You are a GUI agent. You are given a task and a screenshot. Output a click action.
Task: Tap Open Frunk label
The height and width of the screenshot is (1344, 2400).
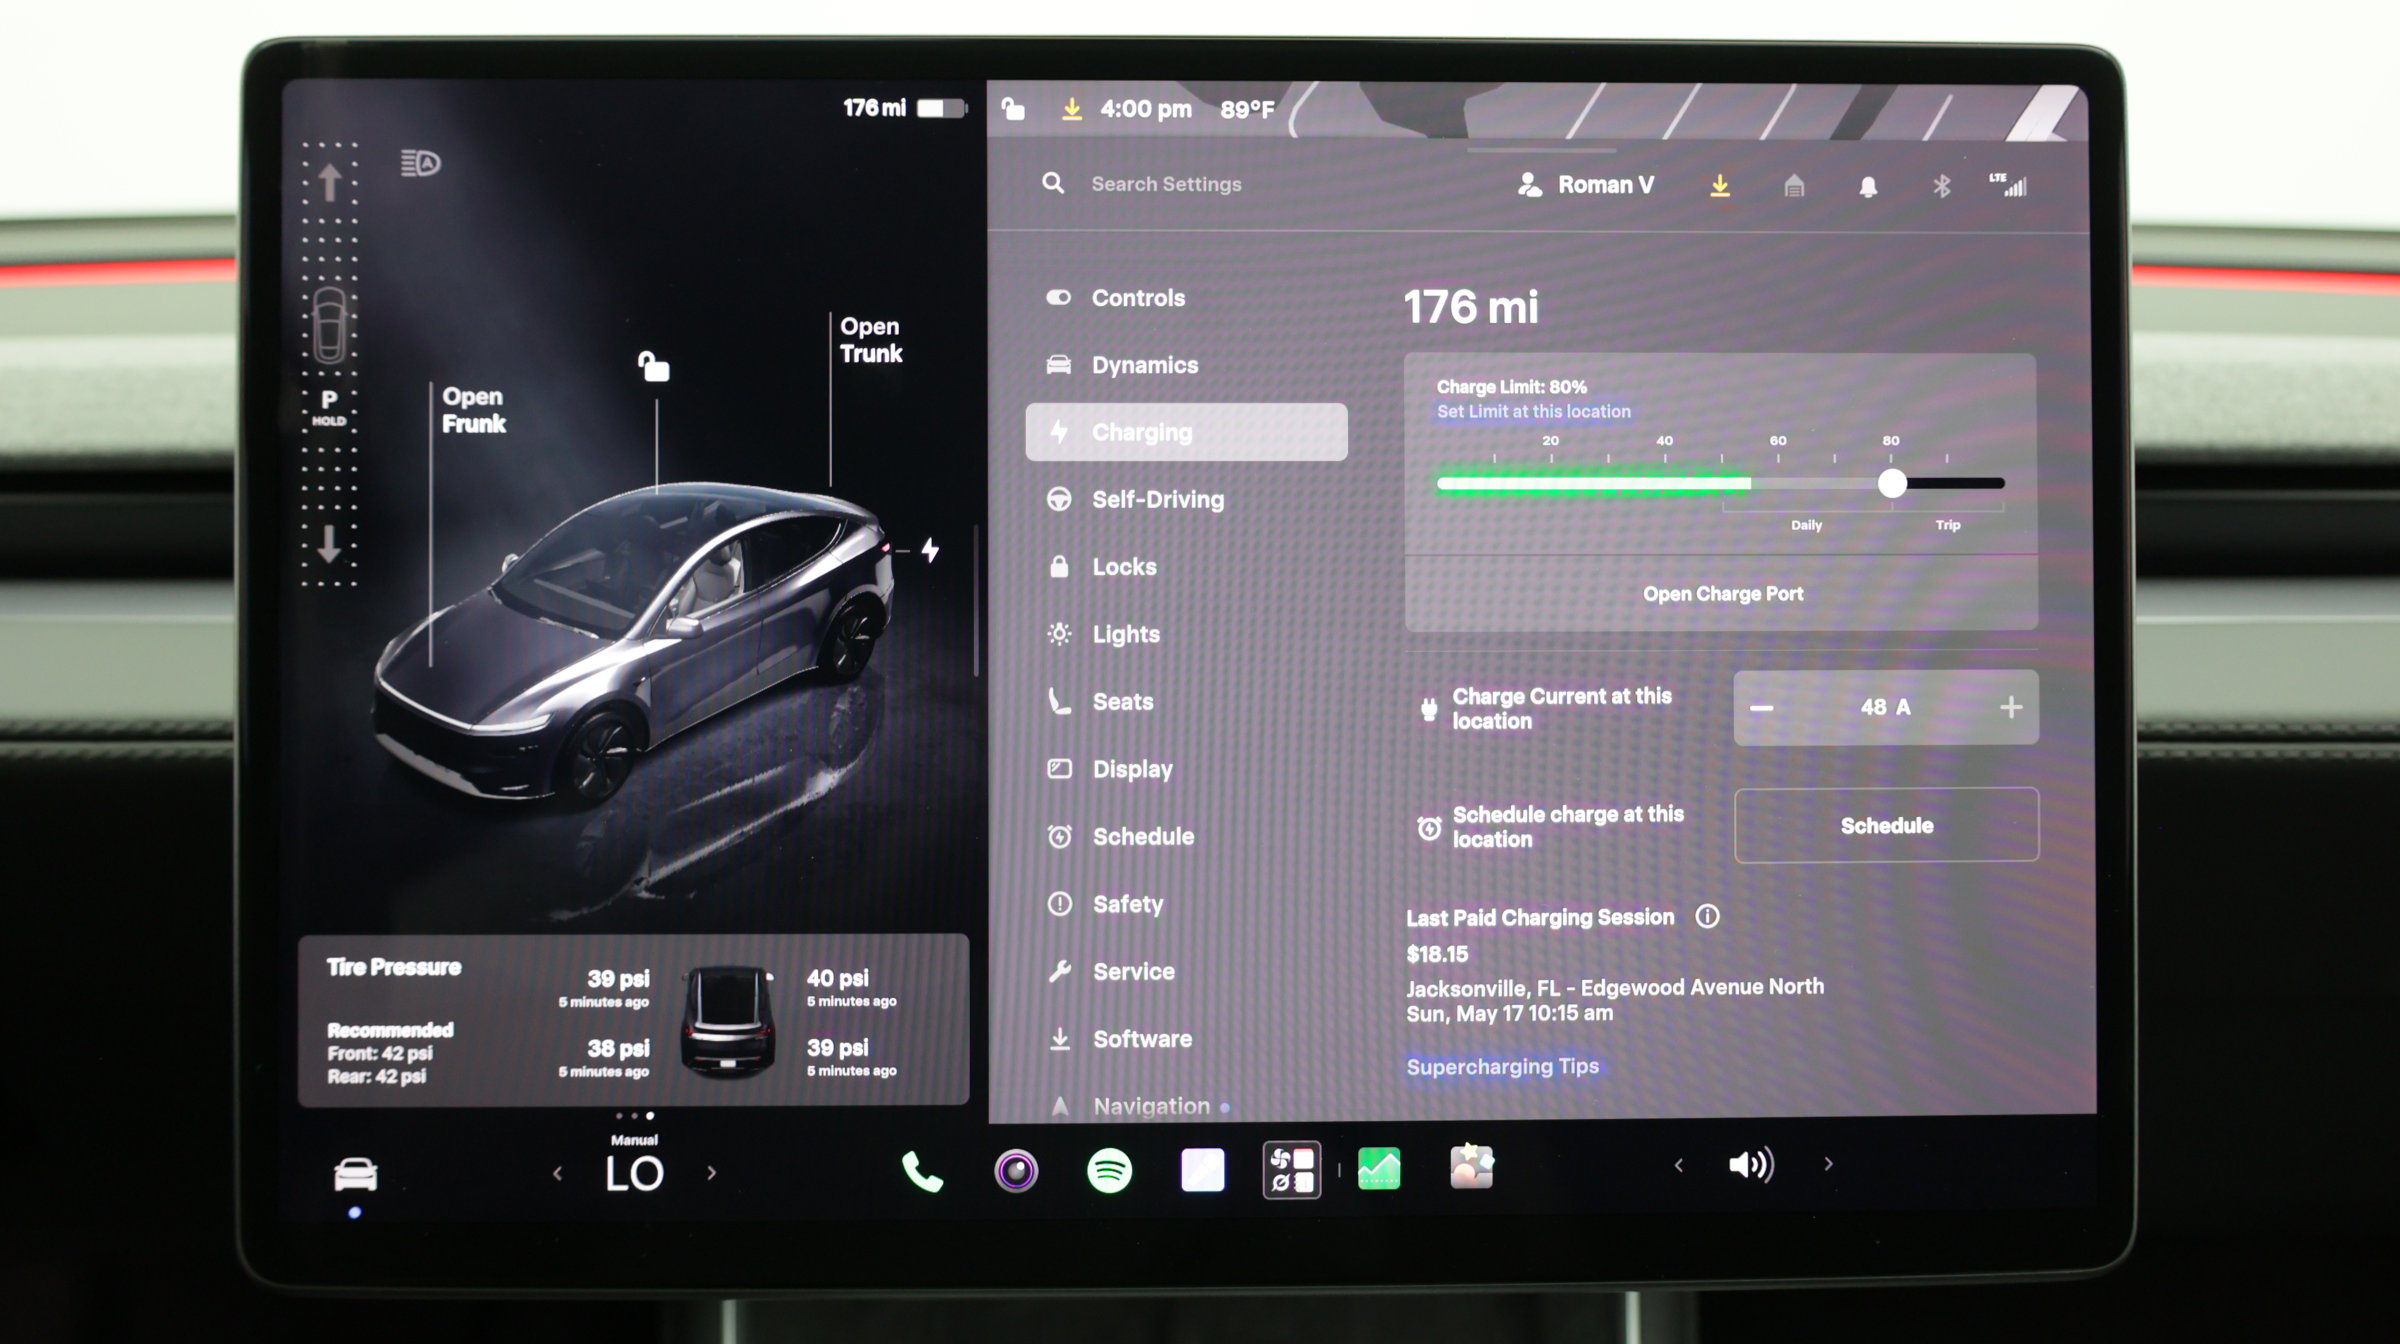474,410
